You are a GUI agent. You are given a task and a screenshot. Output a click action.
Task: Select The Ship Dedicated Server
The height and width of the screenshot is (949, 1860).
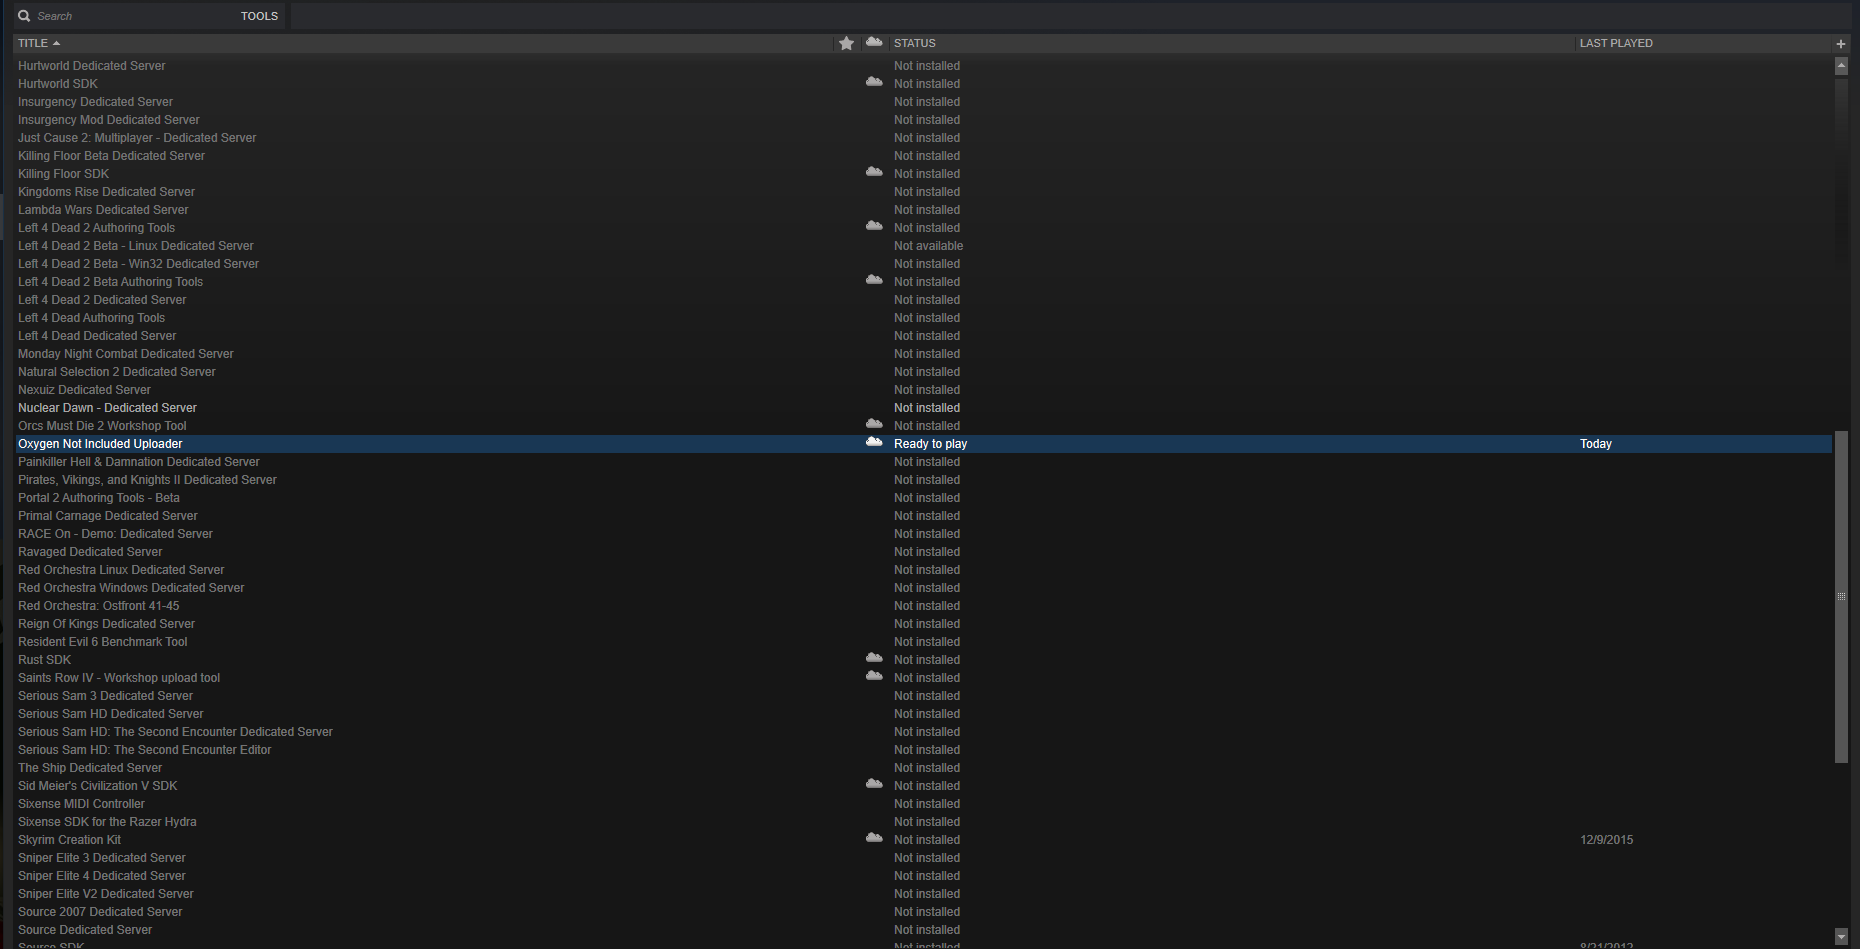coord(90,768)
